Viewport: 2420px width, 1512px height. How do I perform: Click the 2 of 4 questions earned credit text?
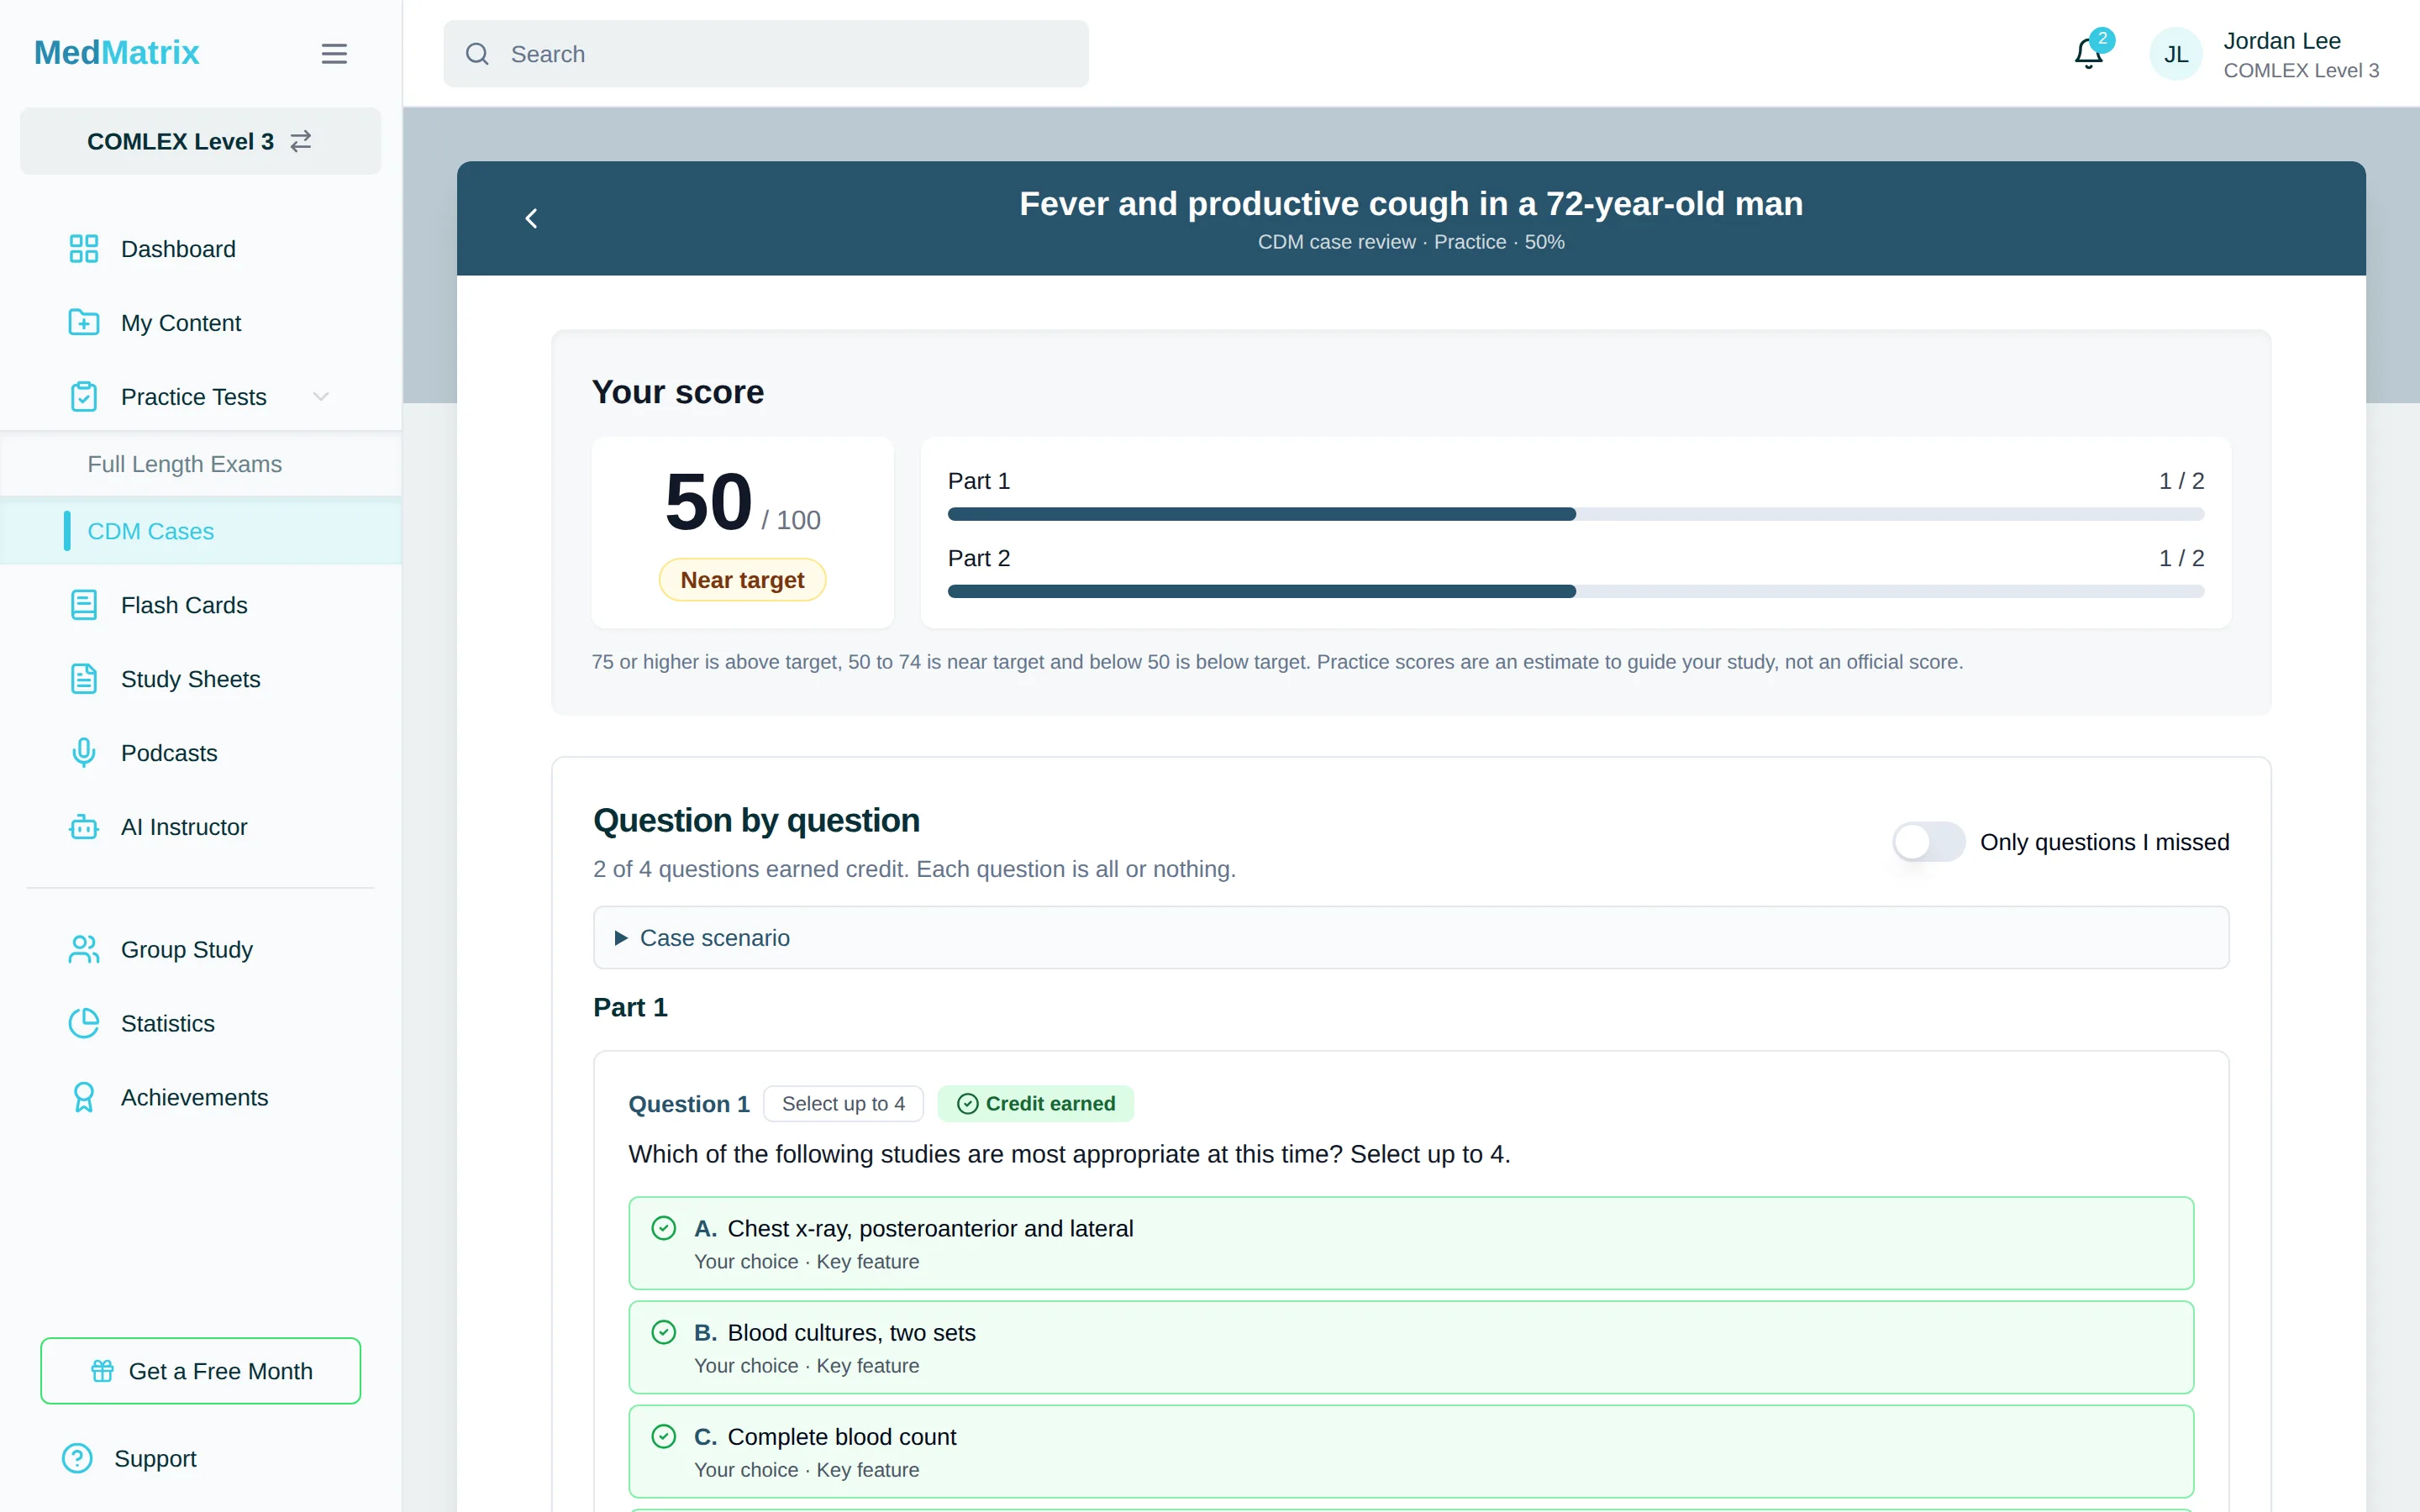point(914,869)
